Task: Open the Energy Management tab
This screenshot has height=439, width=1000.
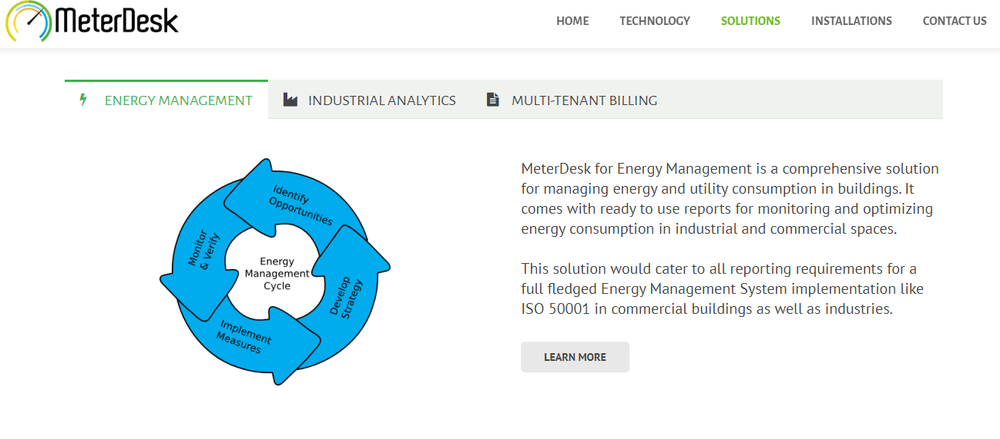Action: (166, 100)
